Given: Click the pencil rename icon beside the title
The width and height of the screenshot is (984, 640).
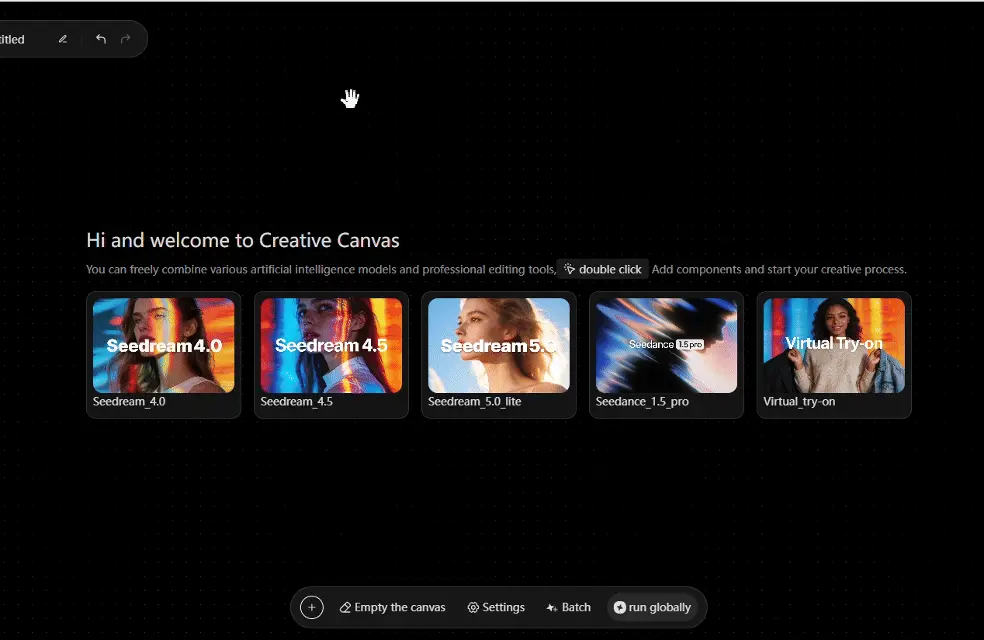Looking at the screenshot, I should click(x=63, y=39).
